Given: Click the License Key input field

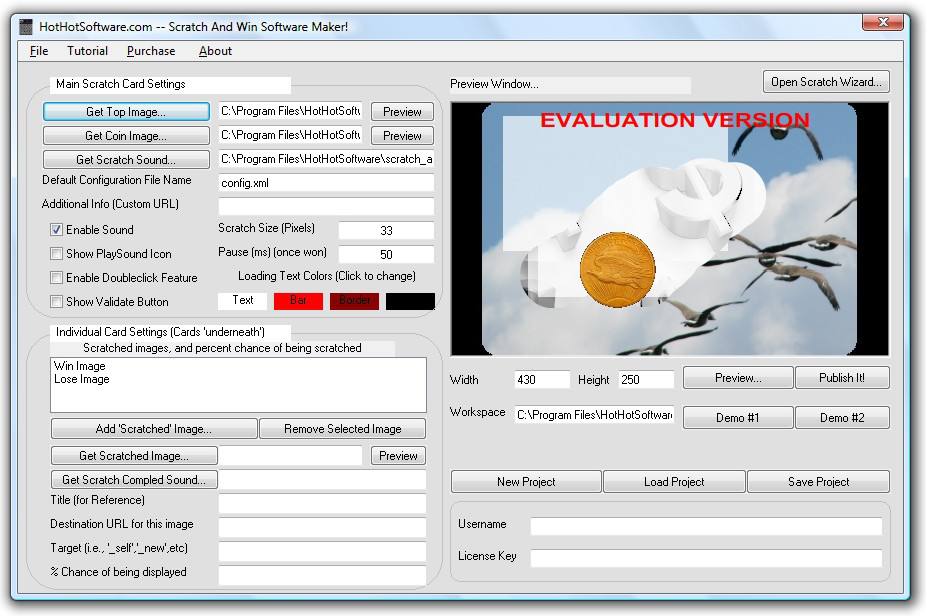Looking at the screenshot, I should [x=706, y=558].
